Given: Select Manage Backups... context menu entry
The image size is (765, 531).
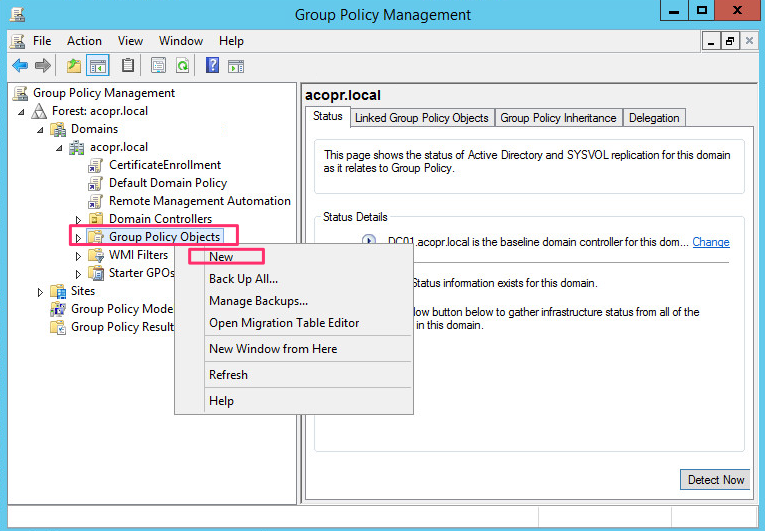Looking at the screenshot, I should (294, 301).
